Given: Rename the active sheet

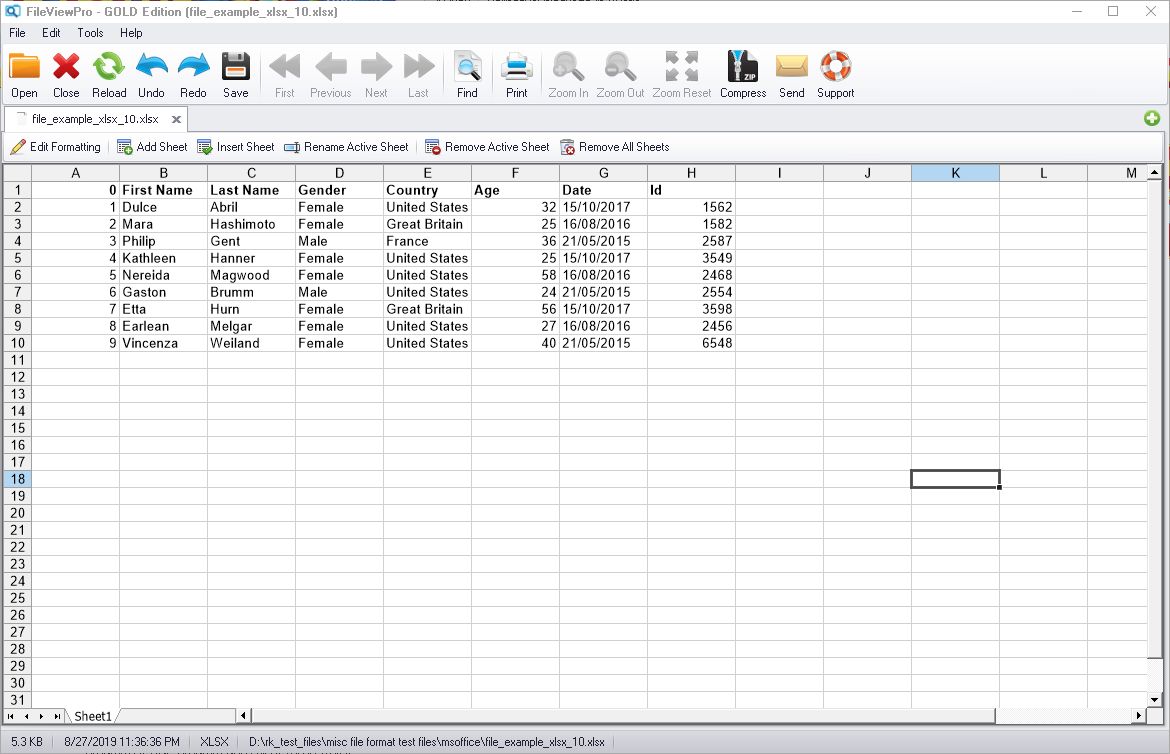Looking at the screenshot, I should coord(346,147).
